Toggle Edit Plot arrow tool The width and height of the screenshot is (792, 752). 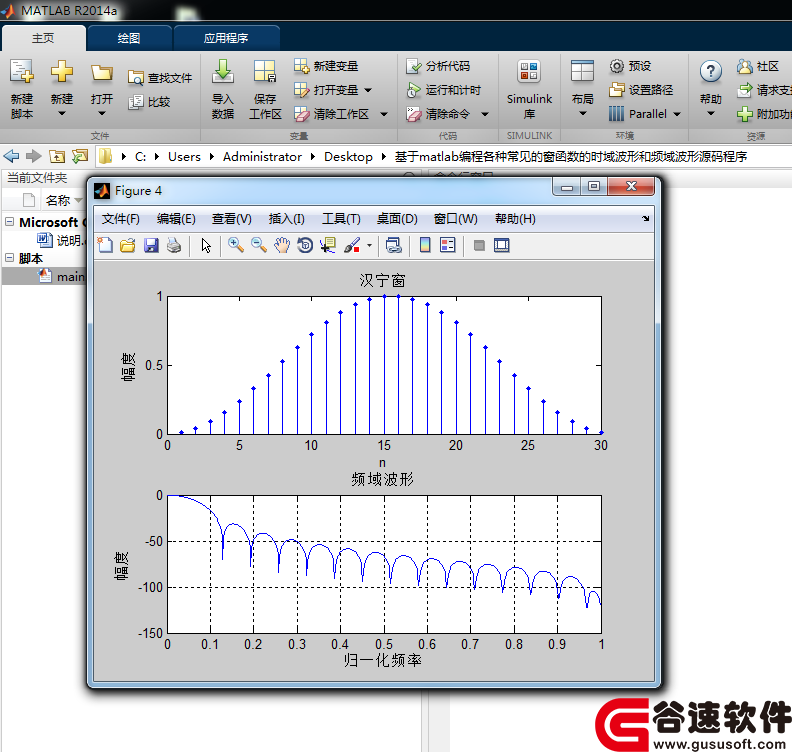click(x=206, y=245)
